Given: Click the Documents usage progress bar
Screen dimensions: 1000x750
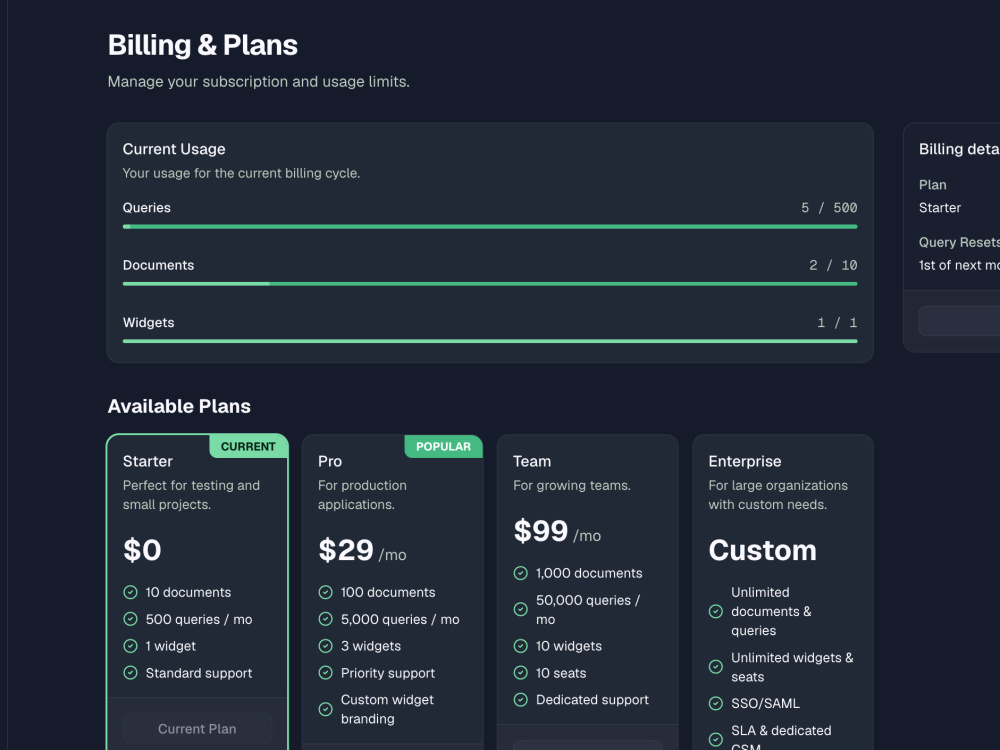Looking at the screenshot, I should coord(490,284).
